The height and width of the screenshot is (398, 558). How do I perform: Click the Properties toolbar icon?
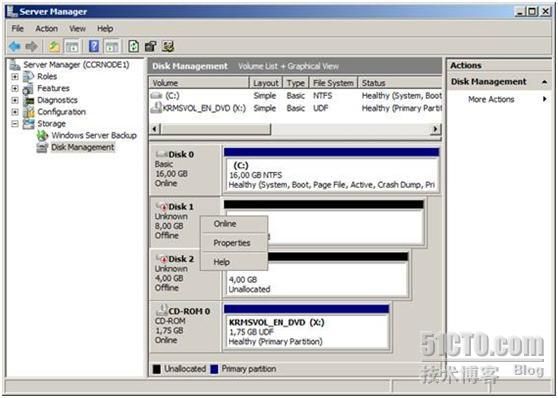151,46
